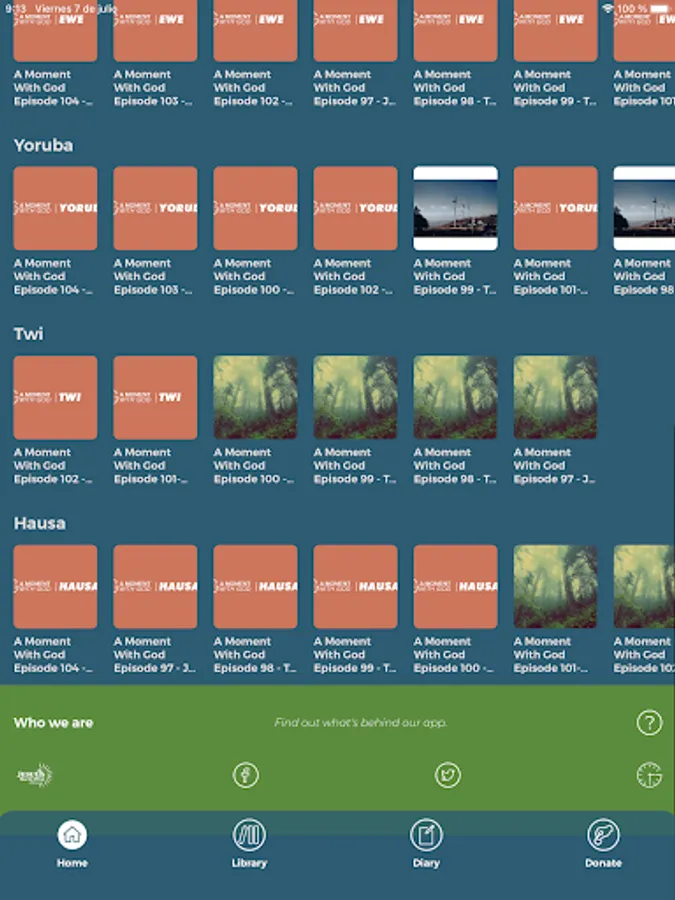This screenshot has width=675, height=900.
Task: Open Hausa Episode 100 thumbnail
Action: point(455,586)
